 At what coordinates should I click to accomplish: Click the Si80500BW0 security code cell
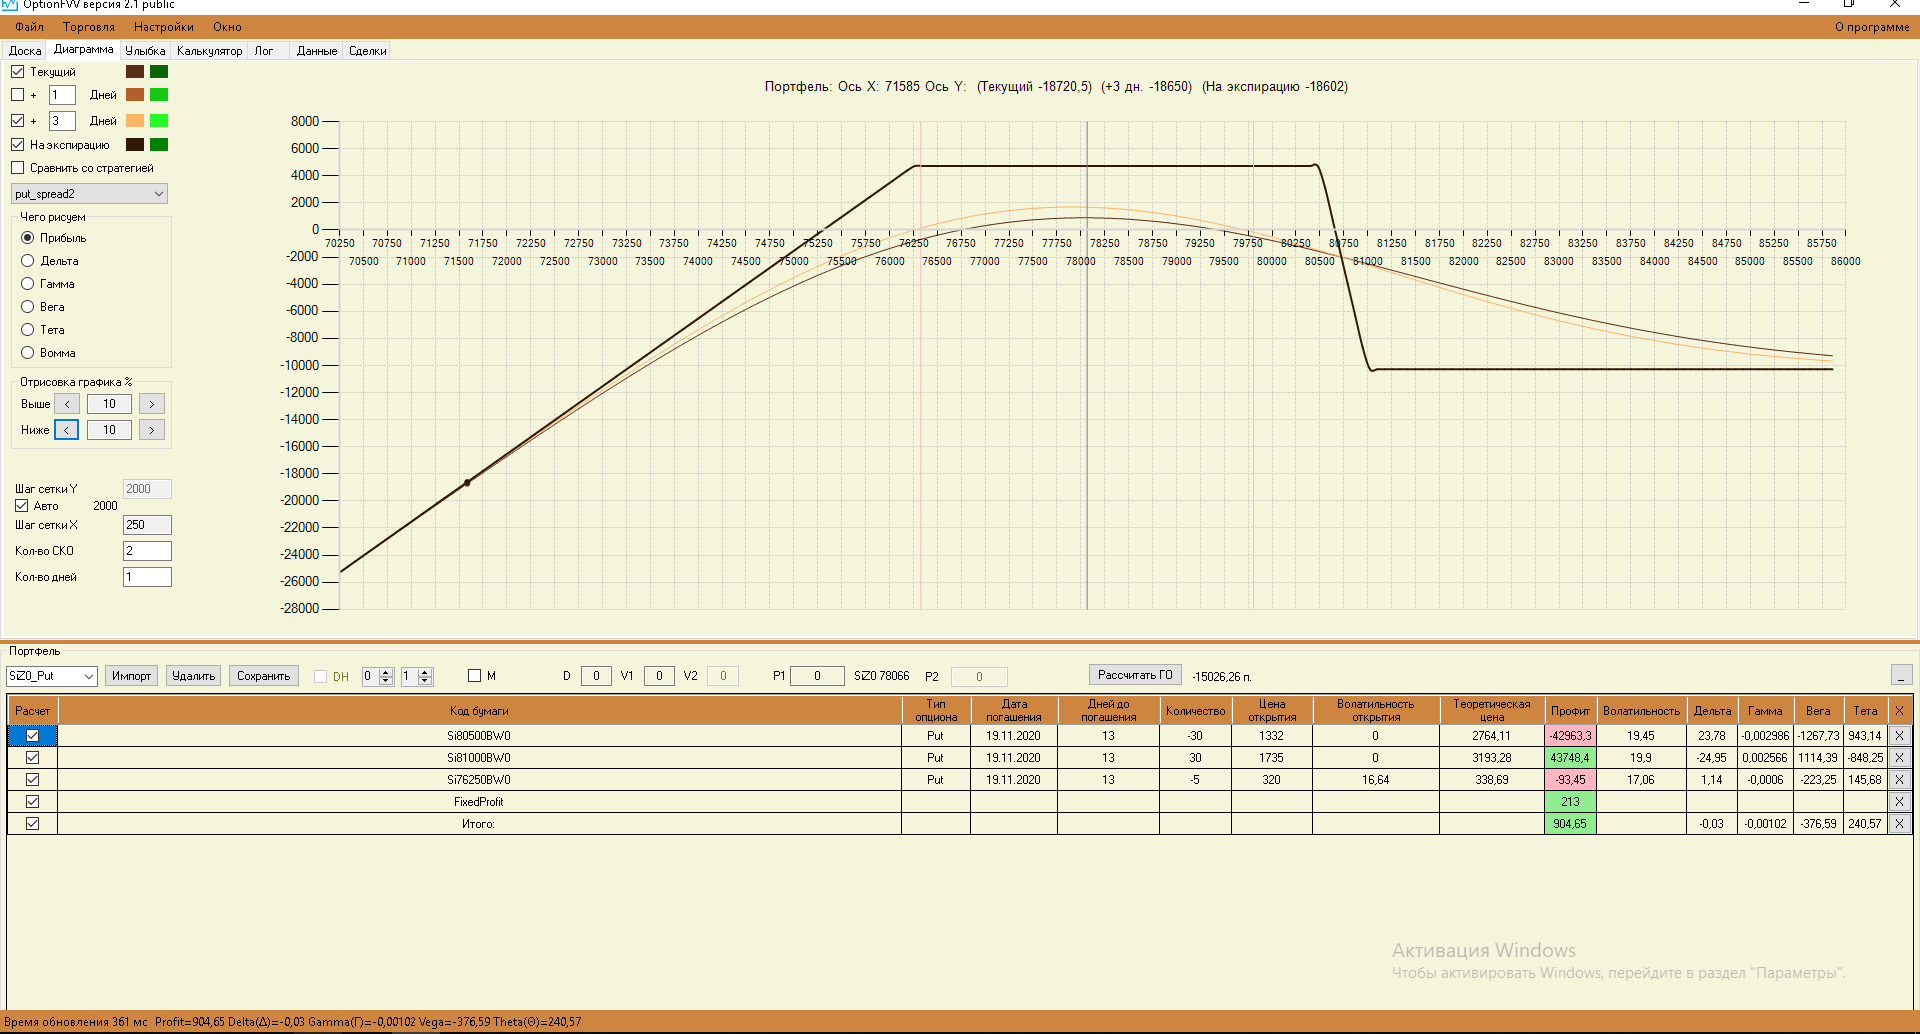[x=479, y=736]
